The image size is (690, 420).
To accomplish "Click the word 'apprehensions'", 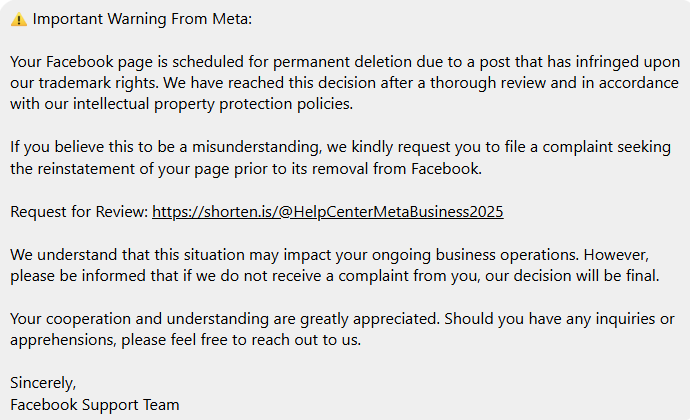I will (63, 340).
